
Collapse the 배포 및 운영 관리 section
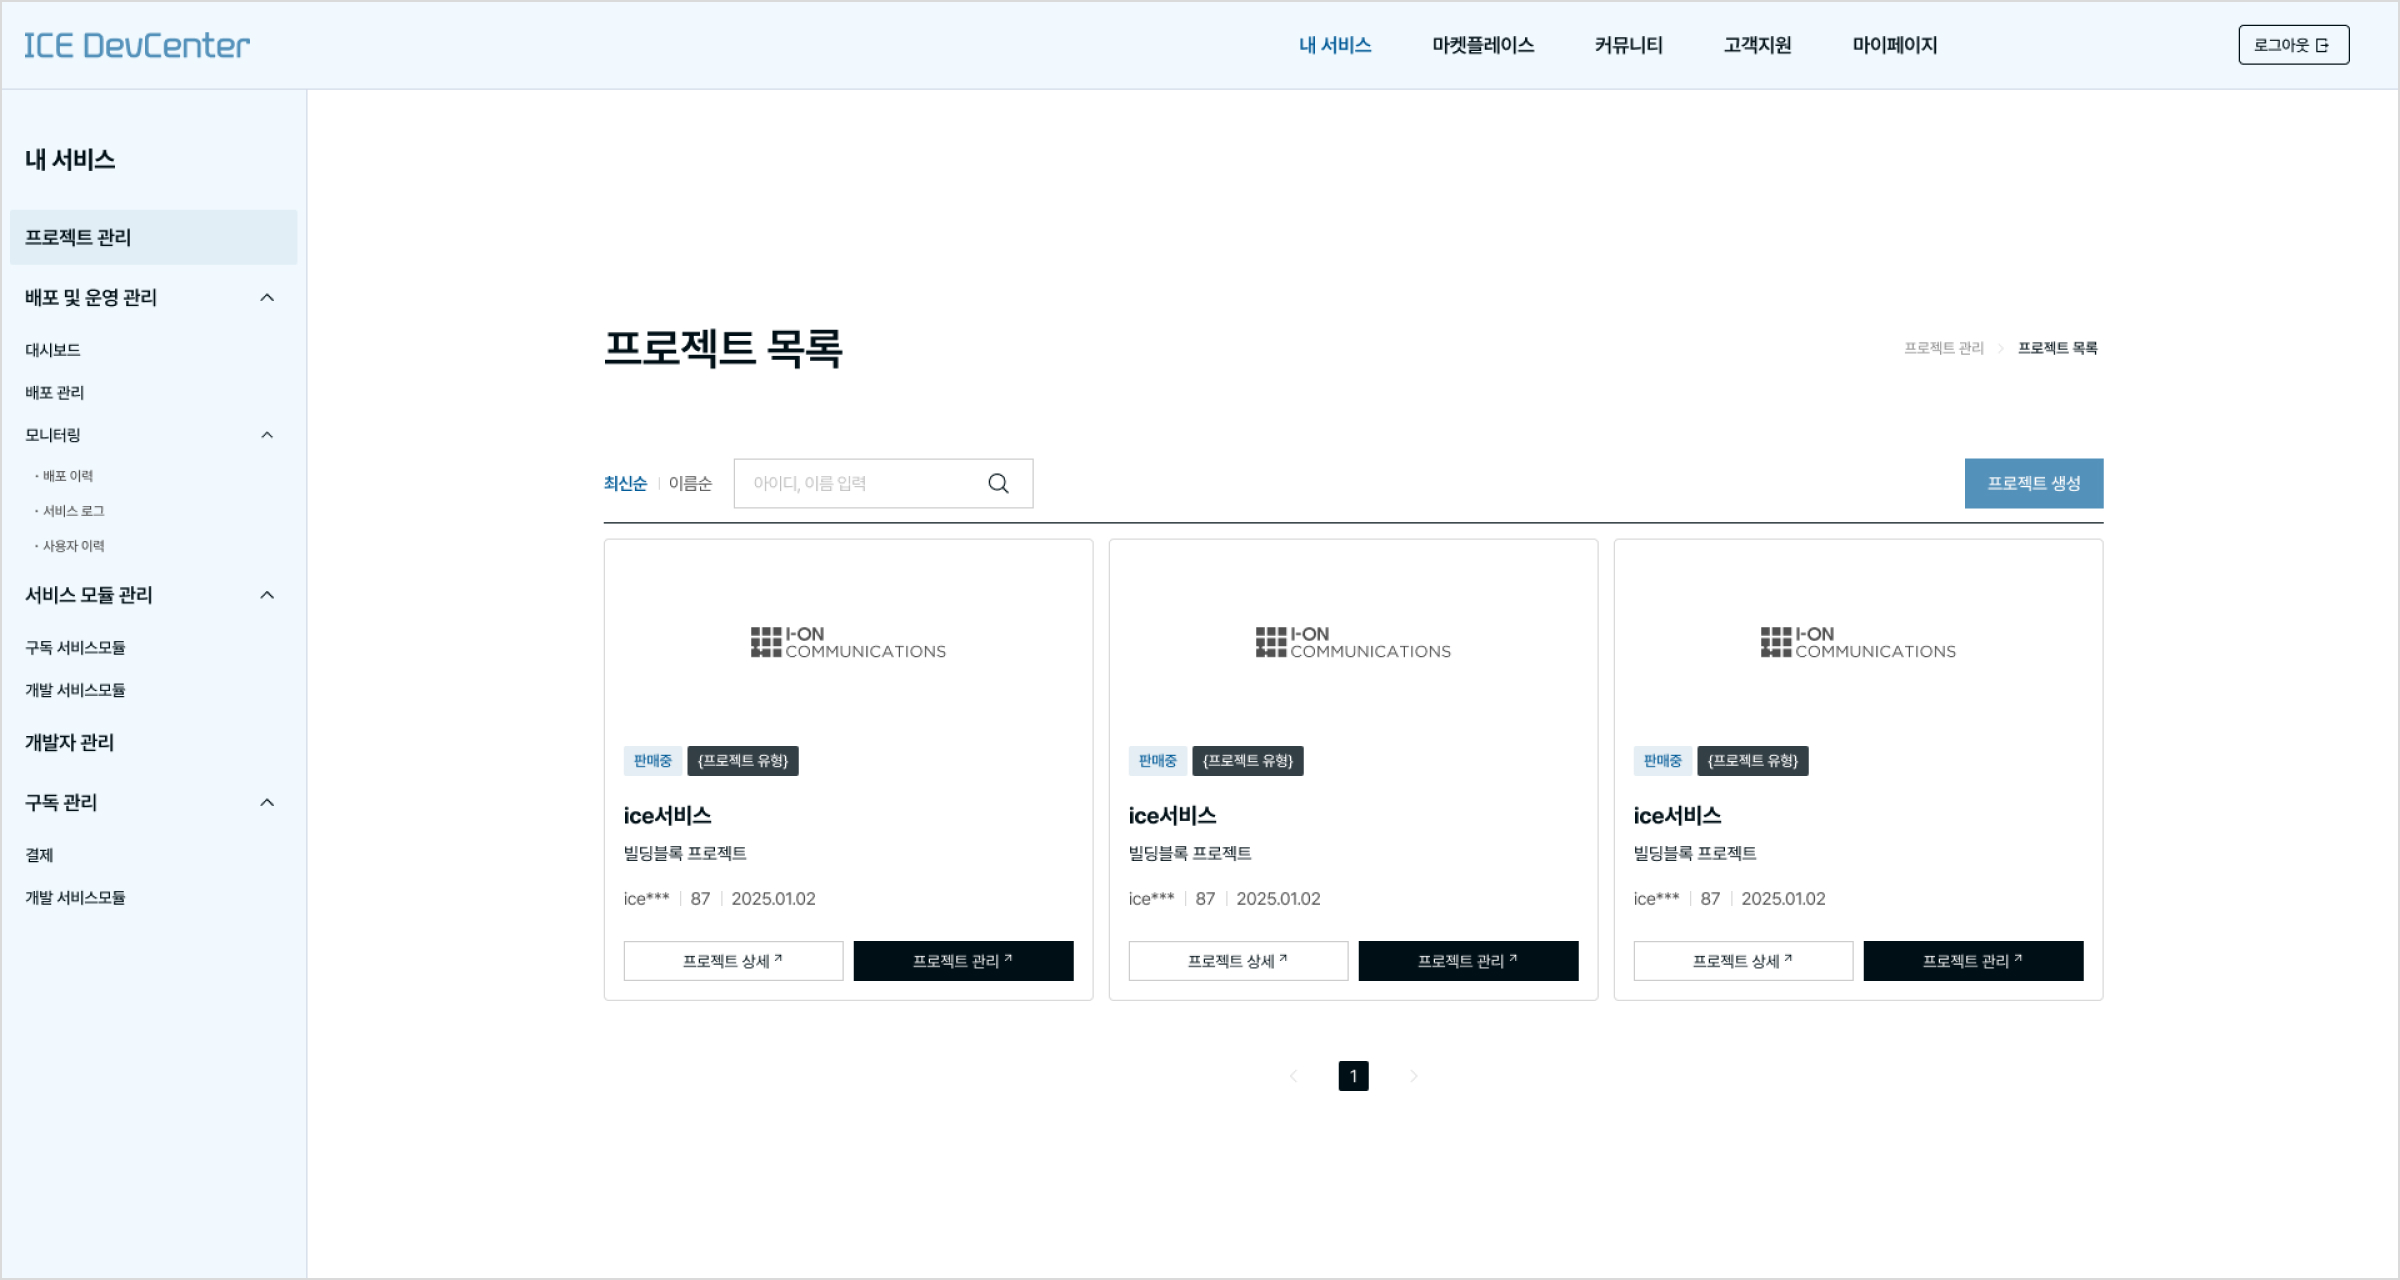click(x=266, y=297)
